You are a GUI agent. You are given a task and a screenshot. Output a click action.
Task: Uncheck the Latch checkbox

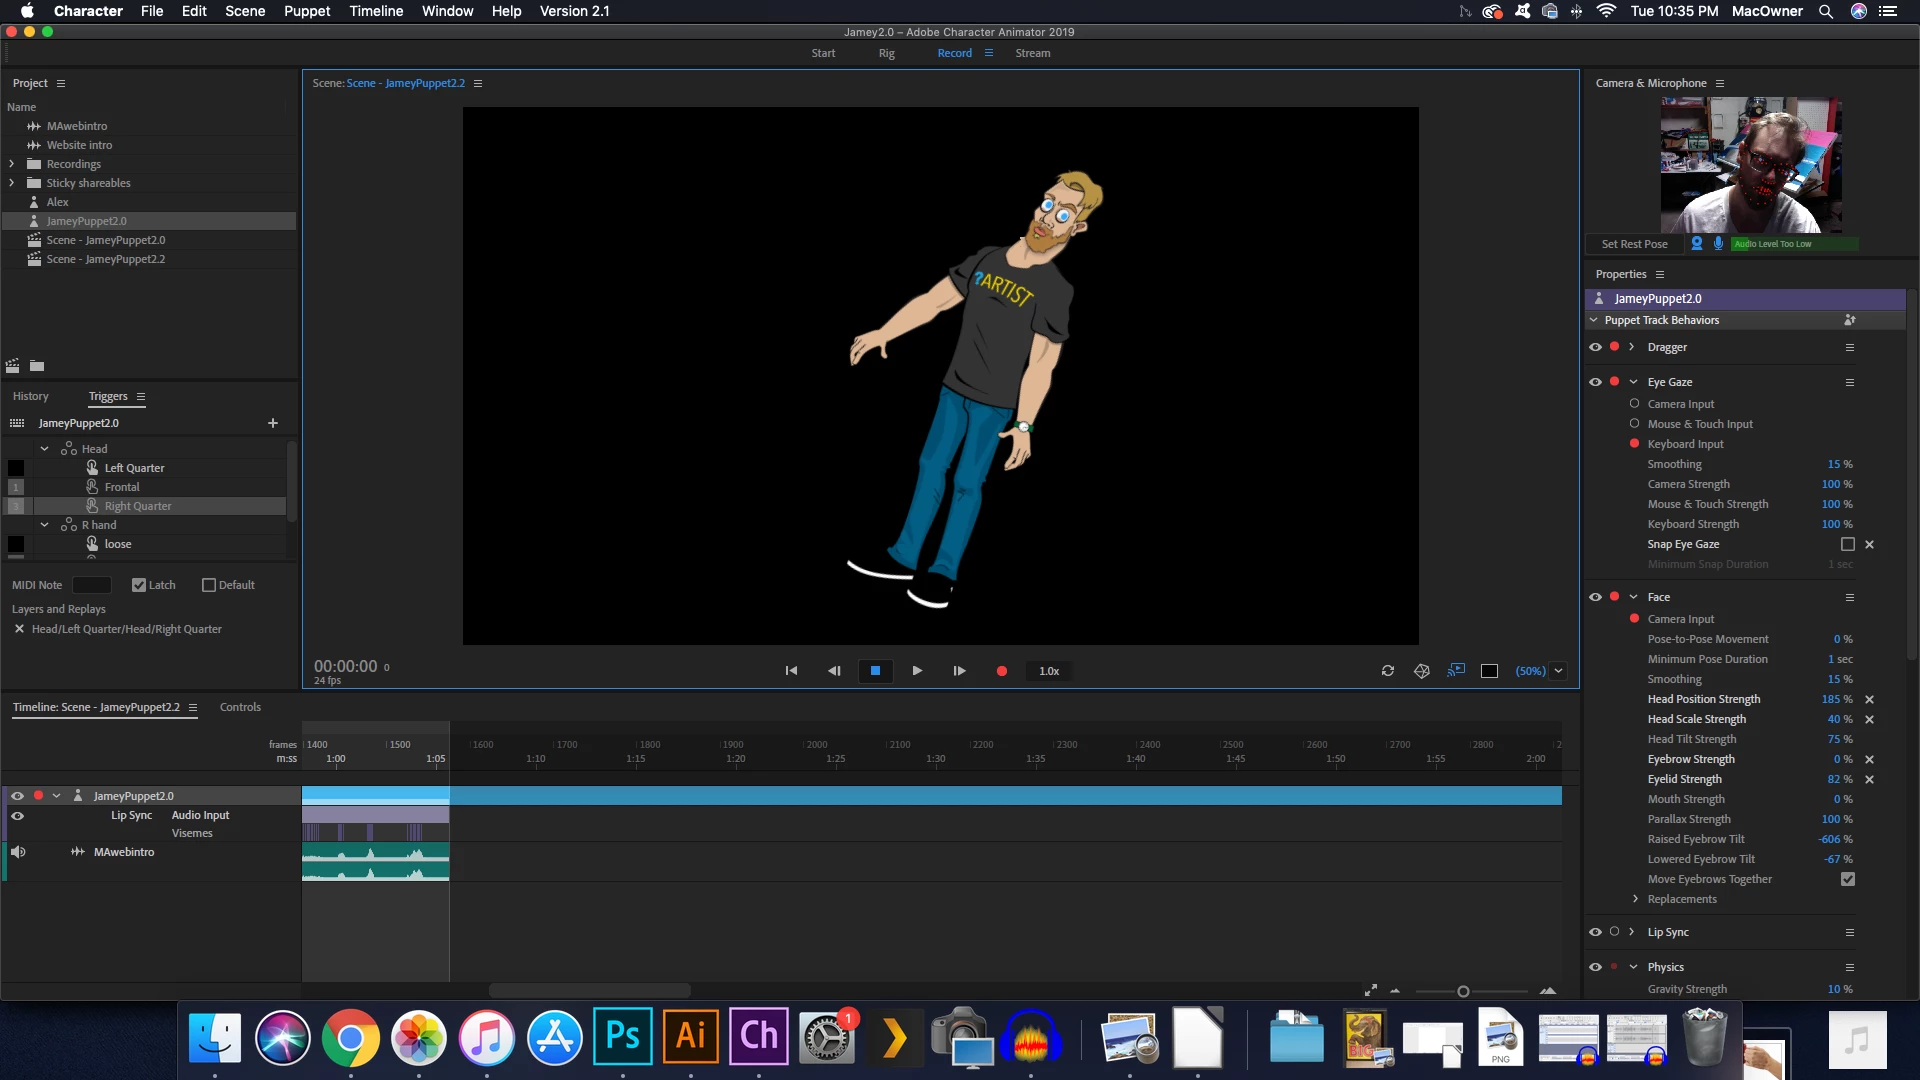139,585
